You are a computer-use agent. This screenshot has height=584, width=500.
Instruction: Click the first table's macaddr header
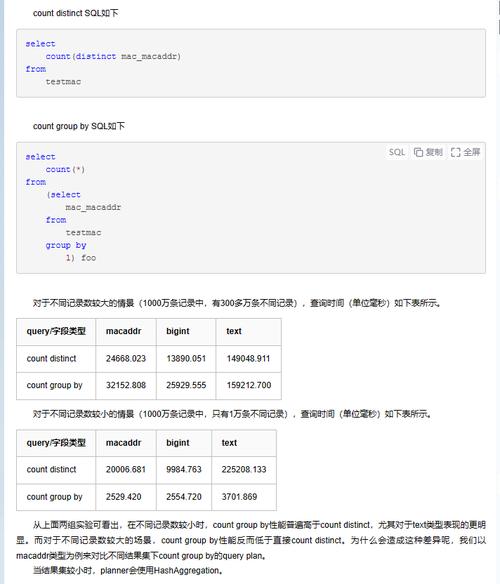pyautogui.click(x=123, y=331)
